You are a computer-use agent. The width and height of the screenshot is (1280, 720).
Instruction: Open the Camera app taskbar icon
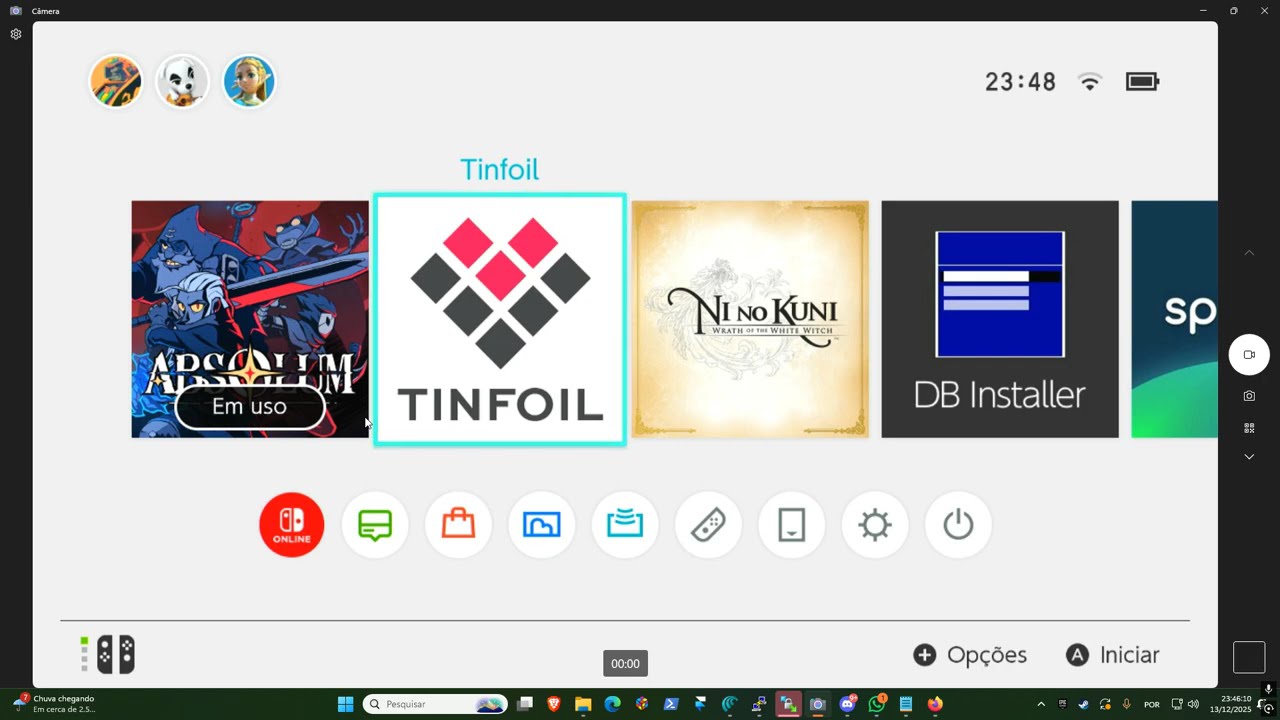pyautogui.click(x=817, y=704)
